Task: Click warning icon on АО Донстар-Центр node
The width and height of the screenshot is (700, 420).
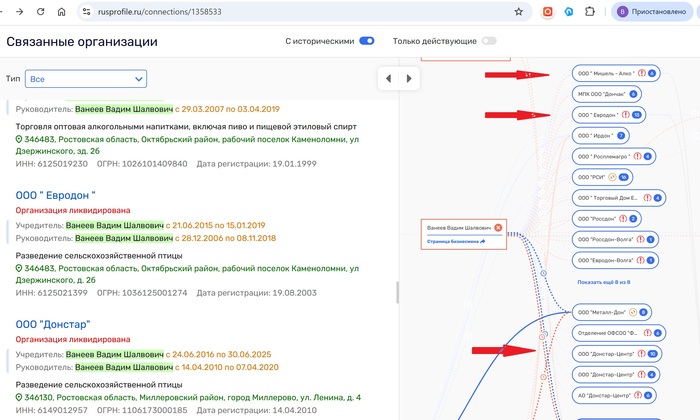Action: pyautogui.click(x=638, y=395)
